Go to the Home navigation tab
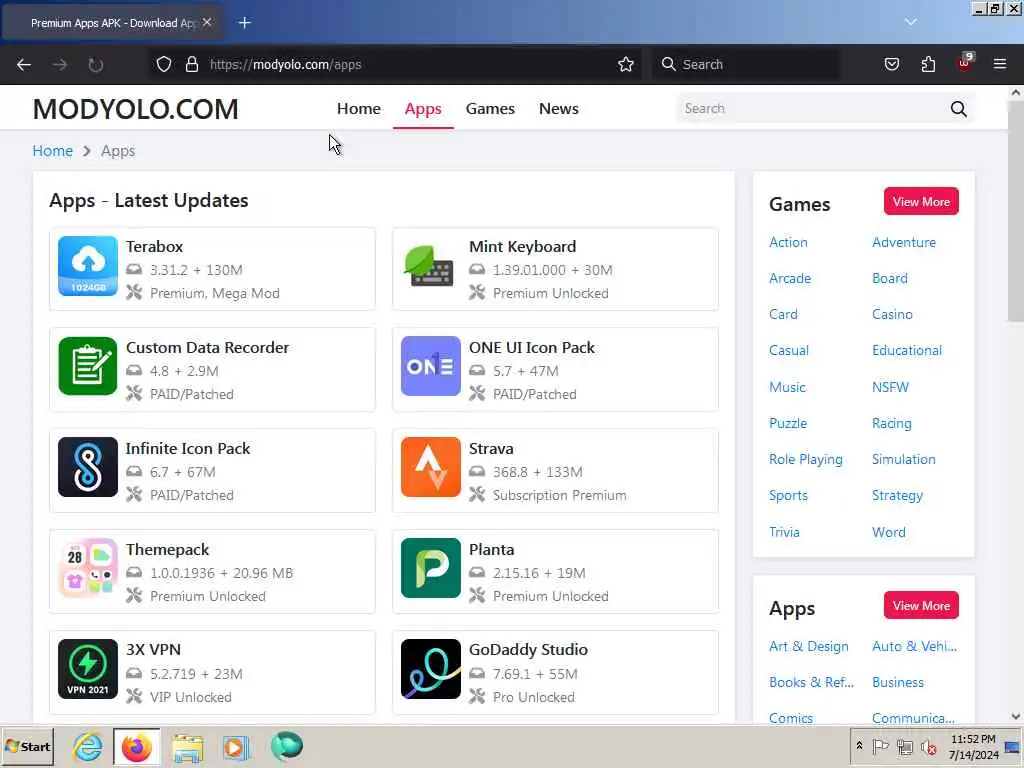The image size is (1024, 768). point(359,108)
